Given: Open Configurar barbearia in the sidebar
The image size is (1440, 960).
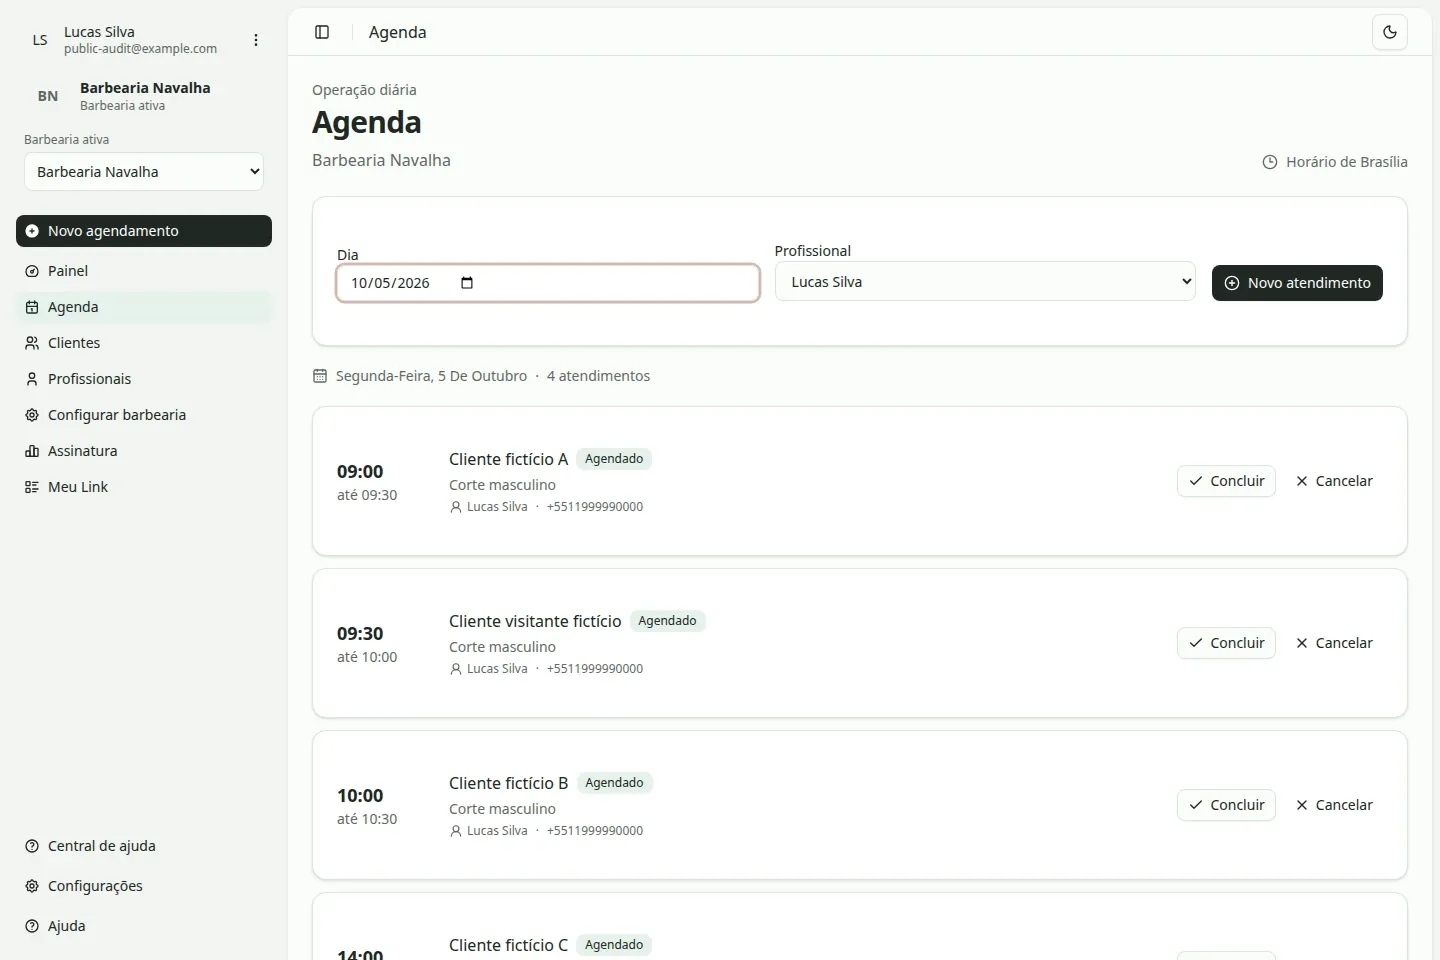Looking at the screenshot, I should [144, 415].
